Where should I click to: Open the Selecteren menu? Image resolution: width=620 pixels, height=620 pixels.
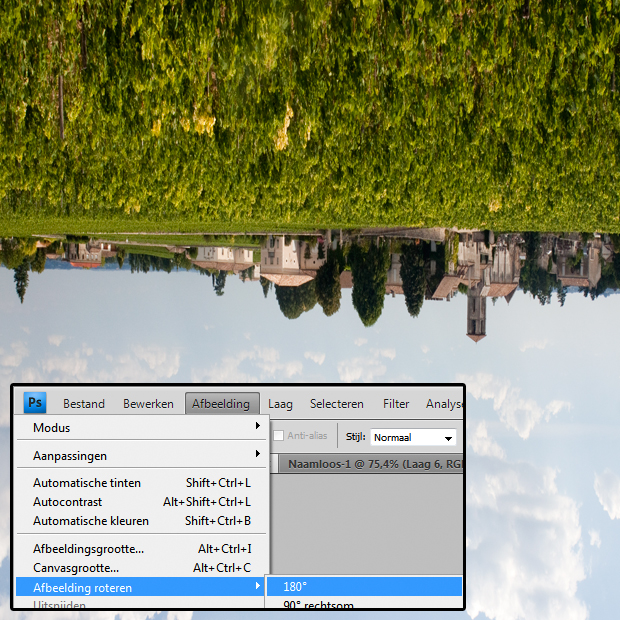pos(336,404)
